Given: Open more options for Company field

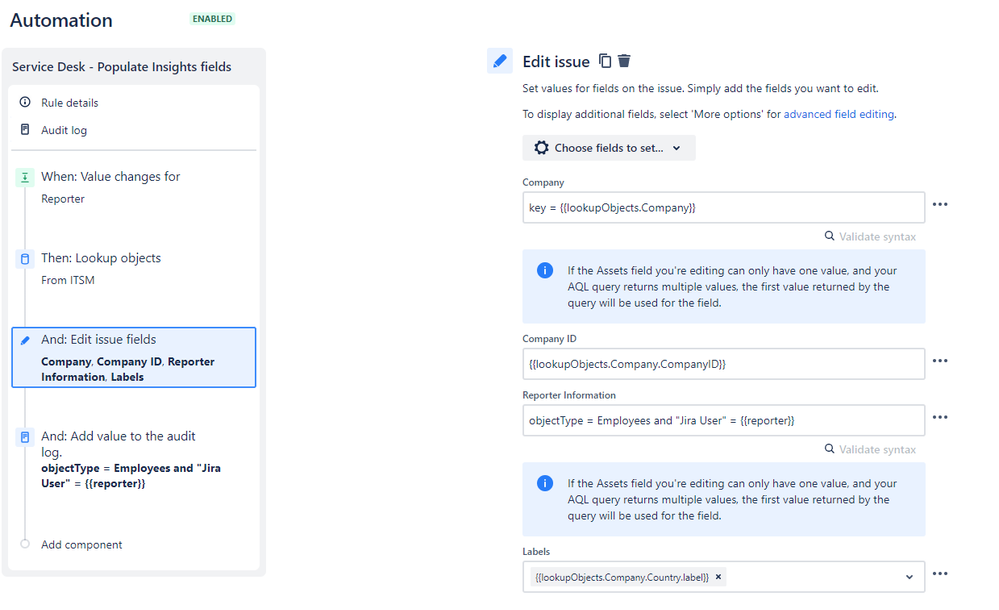Looking at the screenshot, I should tap(940, 205).
